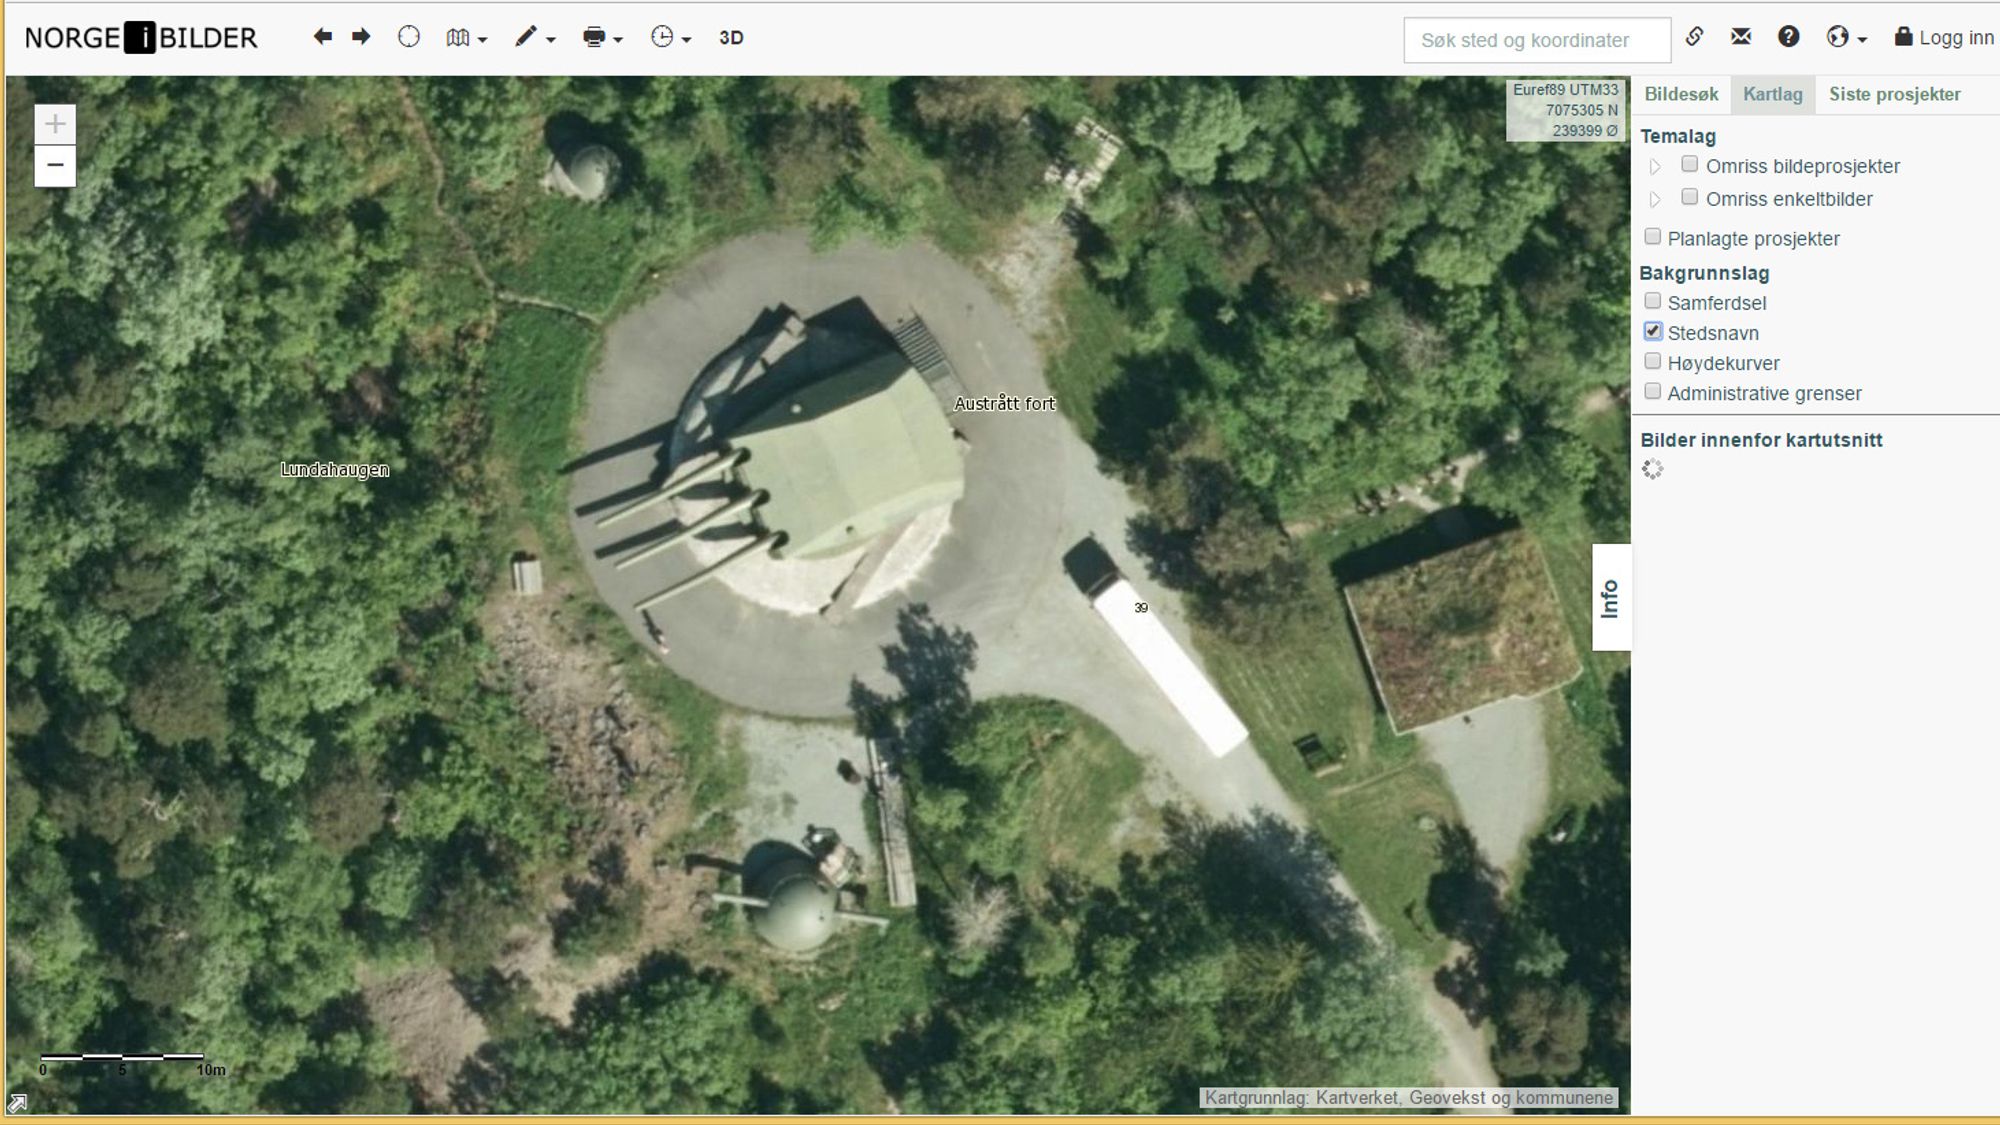The width and height of the screenshot is (2000, 1125).
Task: Open the map type dropdown
Action: (x=467, y=38)
